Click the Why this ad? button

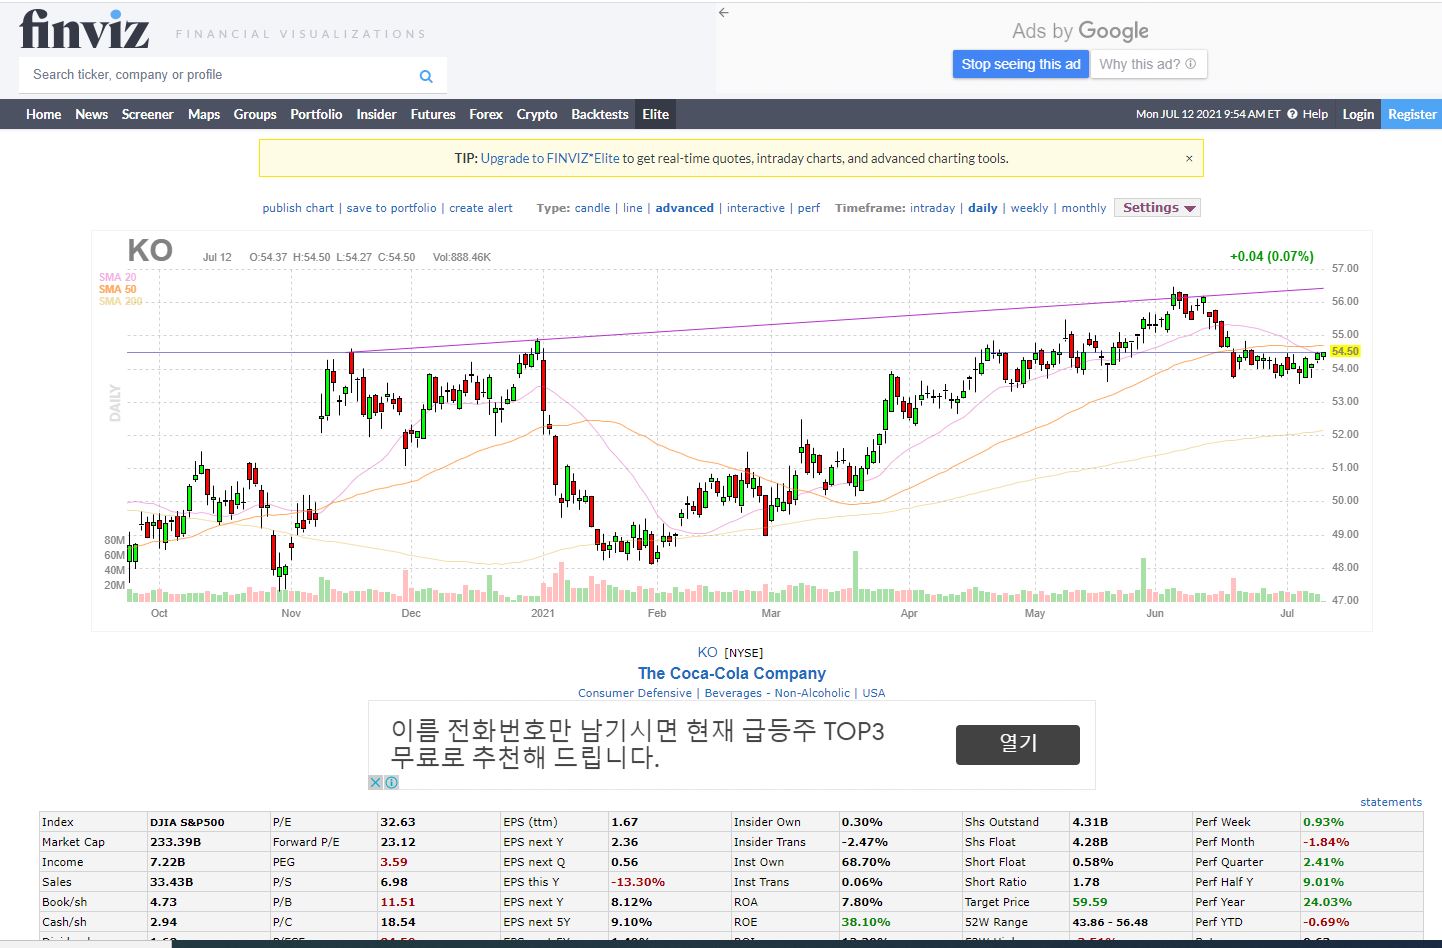click(1148, 64)
